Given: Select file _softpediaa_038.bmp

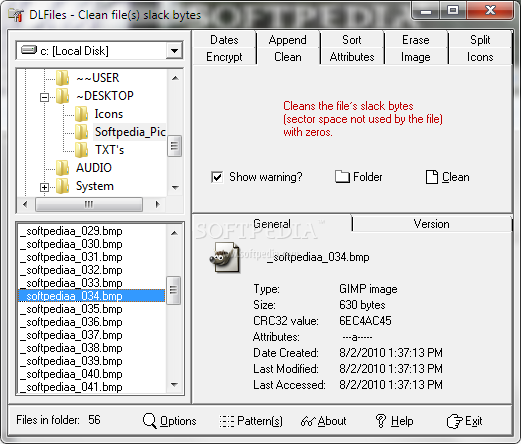Looking at the screenshot, I should pyautogui.click(x=92, y=348).
